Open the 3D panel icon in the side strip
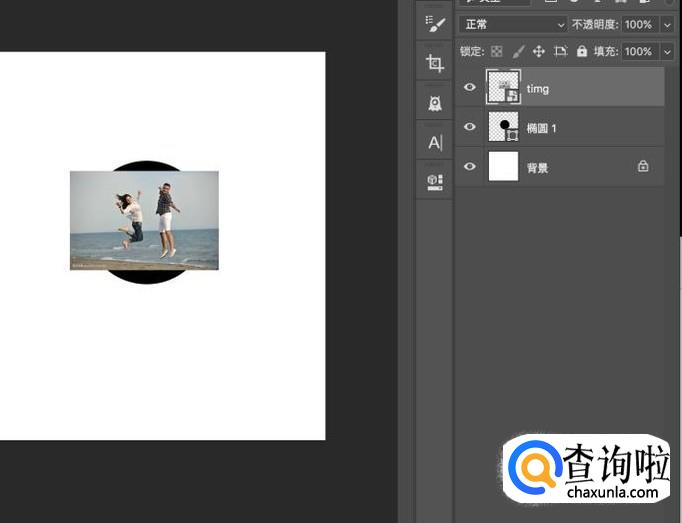 tap(435, 181)
